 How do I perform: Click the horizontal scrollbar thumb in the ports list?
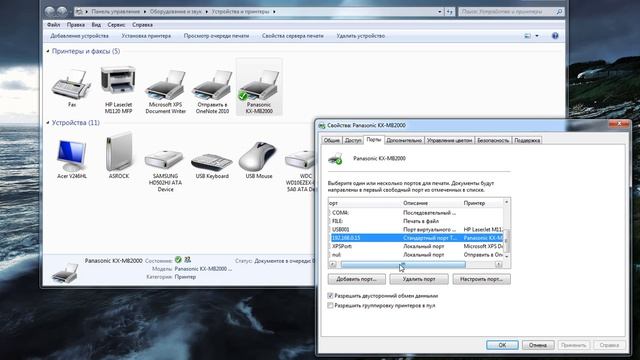[403, 264]
